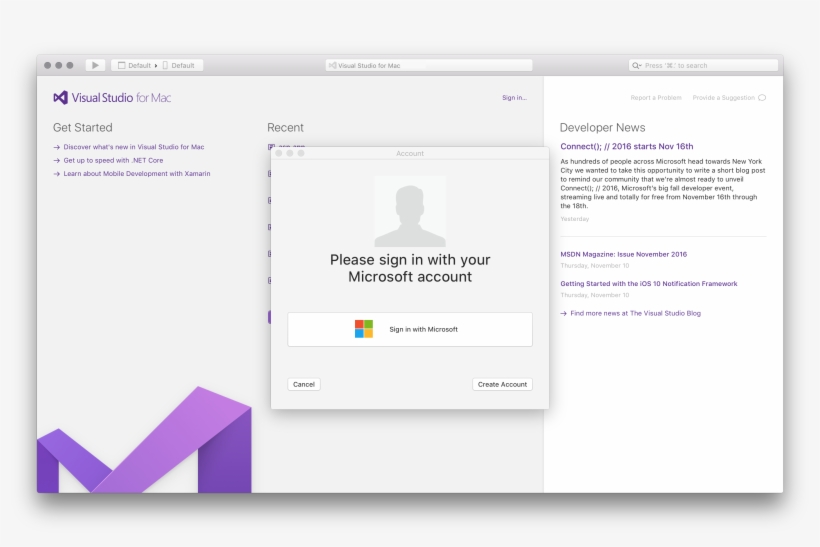Click the user avatar placeholder image

pyautogui.click(x=410, y=212)
